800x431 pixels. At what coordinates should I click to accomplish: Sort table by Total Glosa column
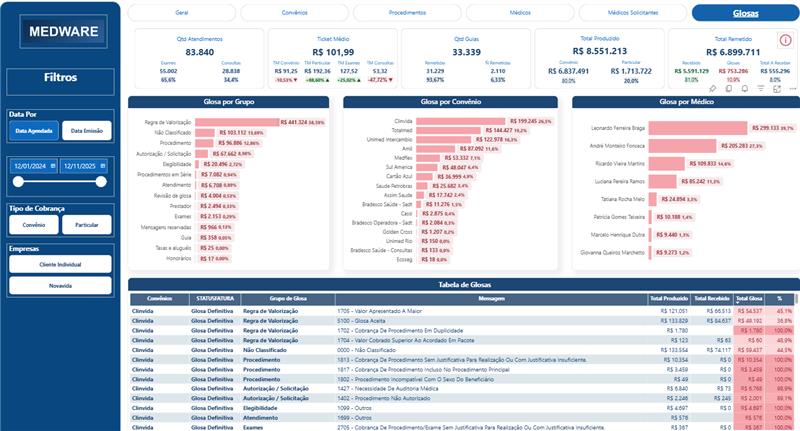[x=748, y=298]
